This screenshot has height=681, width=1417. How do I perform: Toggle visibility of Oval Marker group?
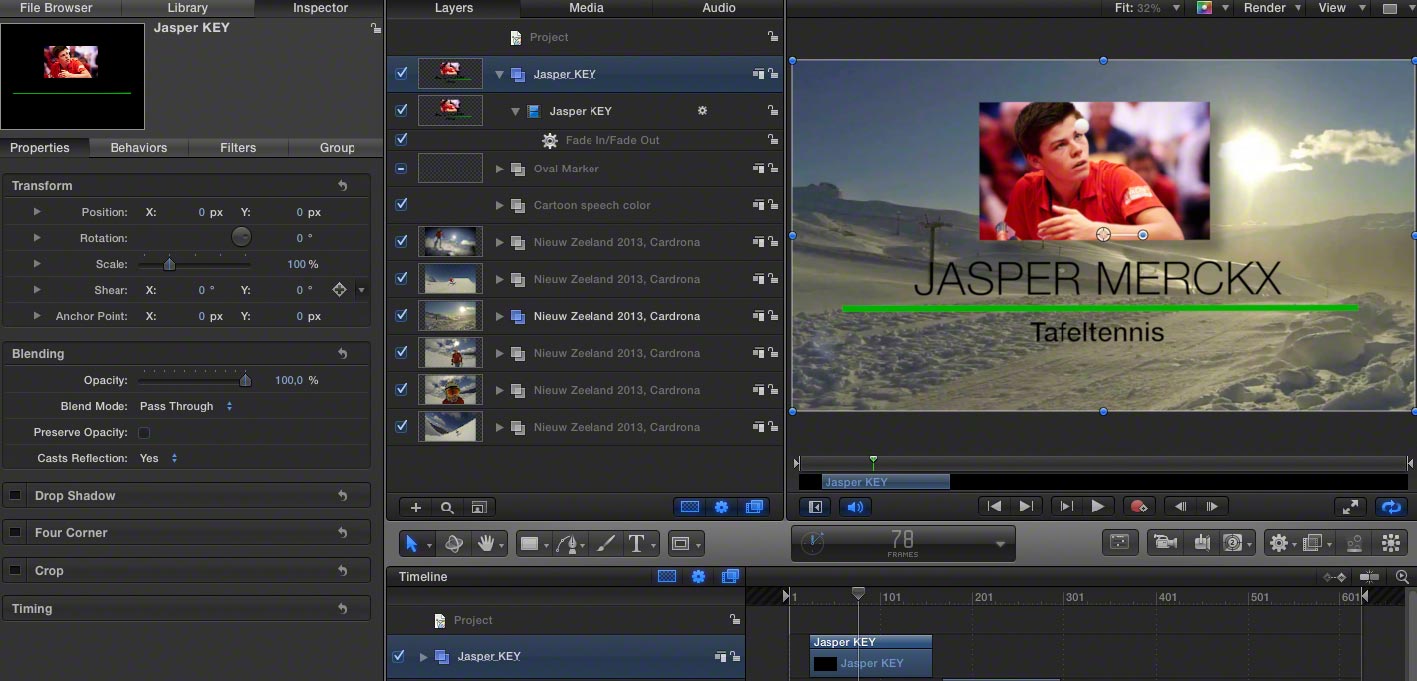(x=402, y=169)
